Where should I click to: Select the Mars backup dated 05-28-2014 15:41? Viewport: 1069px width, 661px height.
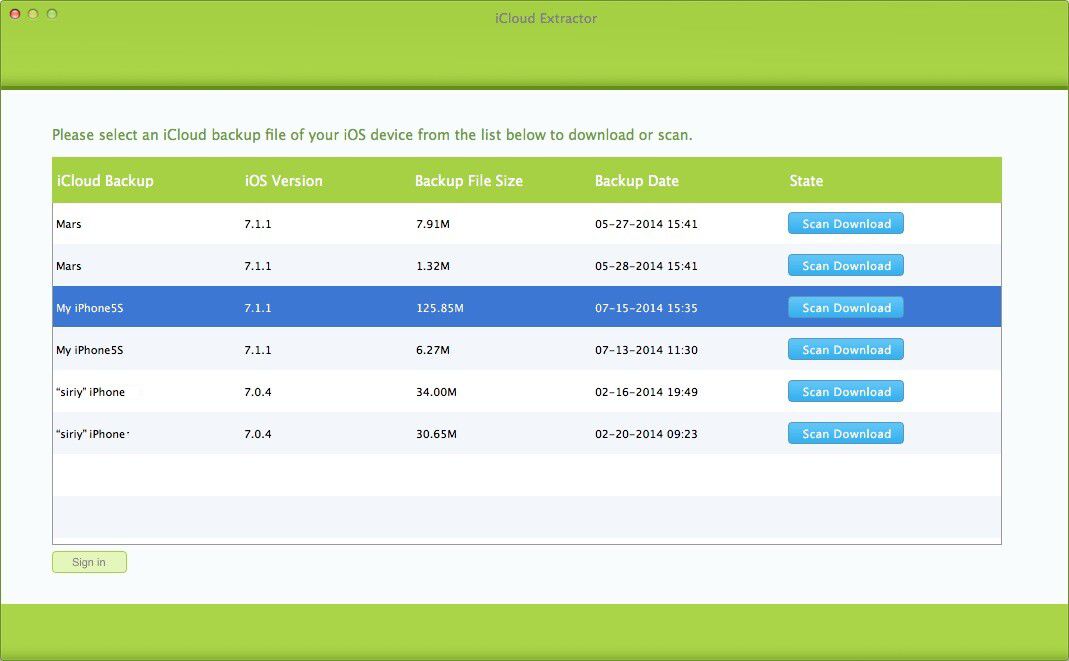(x=526, y=266)
